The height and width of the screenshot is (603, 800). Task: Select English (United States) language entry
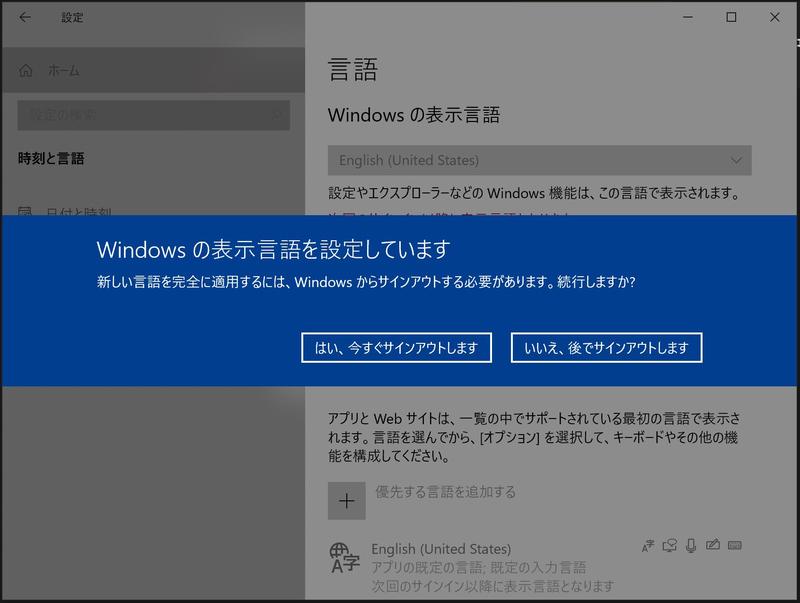pyautogui.click(x=535, y=567)
